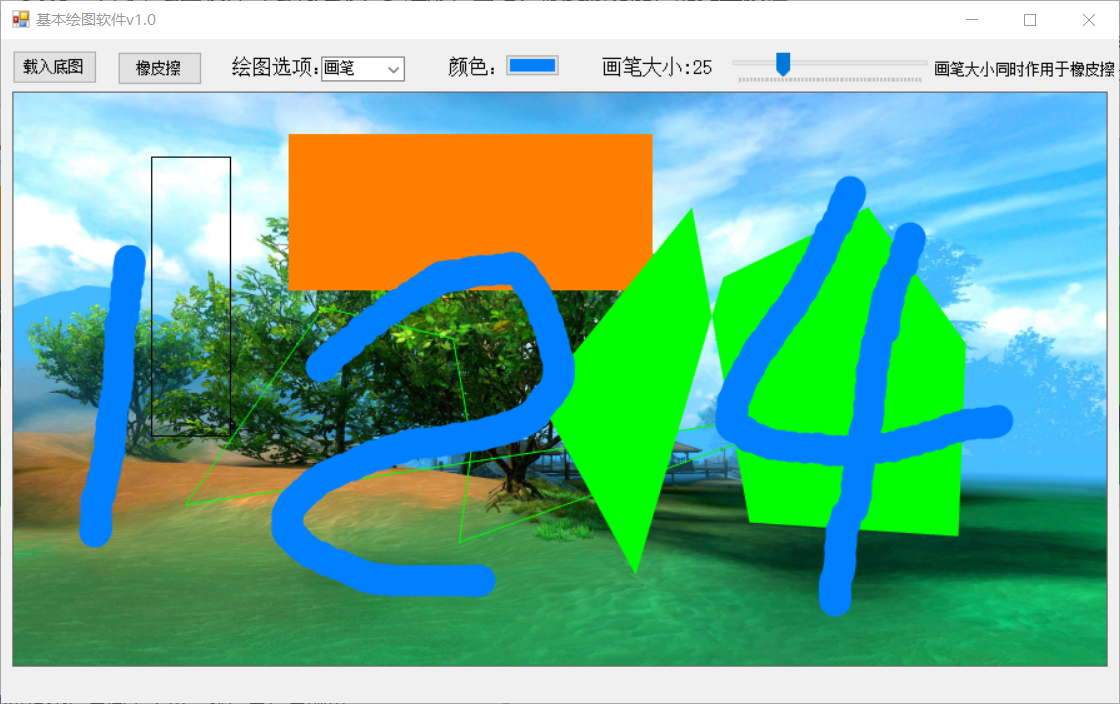Click the blue 颜色 color swatch
Viewport: 1120px width, 704px height.
click(x=533, y=65)
